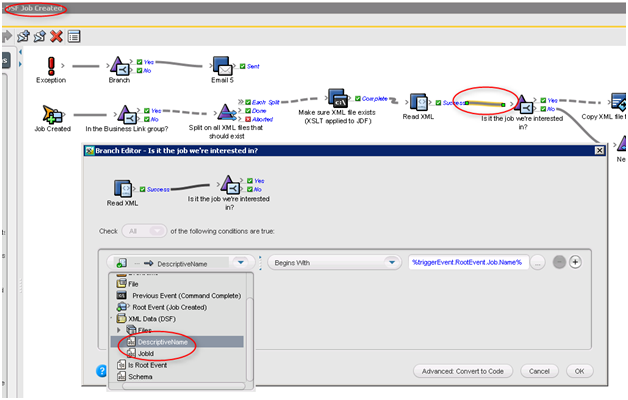Click the red X delete toolbar icon
This screenshot has width=628, height=400.
(x=56, y=36)
